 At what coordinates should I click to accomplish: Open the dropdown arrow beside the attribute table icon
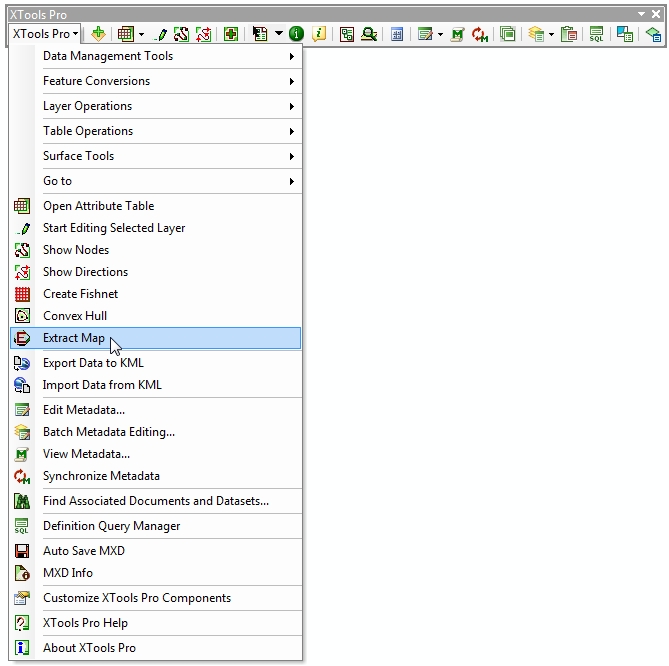tap(141, 34)
